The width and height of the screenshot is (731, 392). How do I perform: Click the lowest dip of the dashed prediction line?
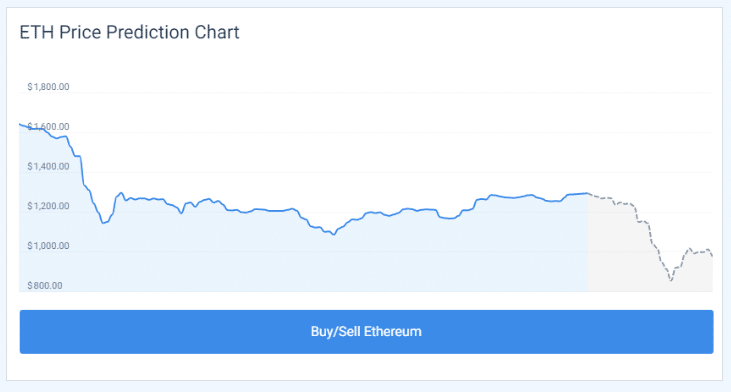671,280
